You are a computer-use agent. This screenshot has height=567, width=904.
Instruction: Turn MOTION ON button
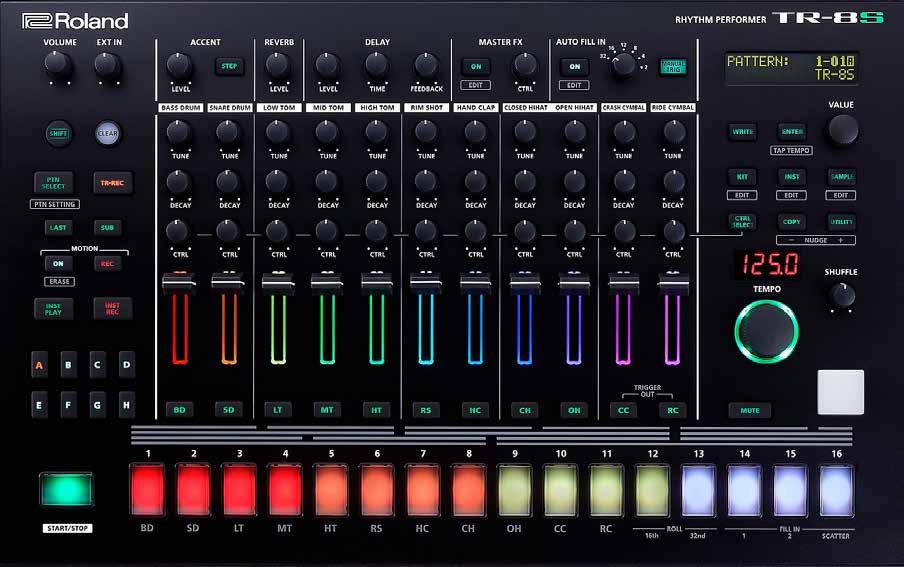[58, 264]
